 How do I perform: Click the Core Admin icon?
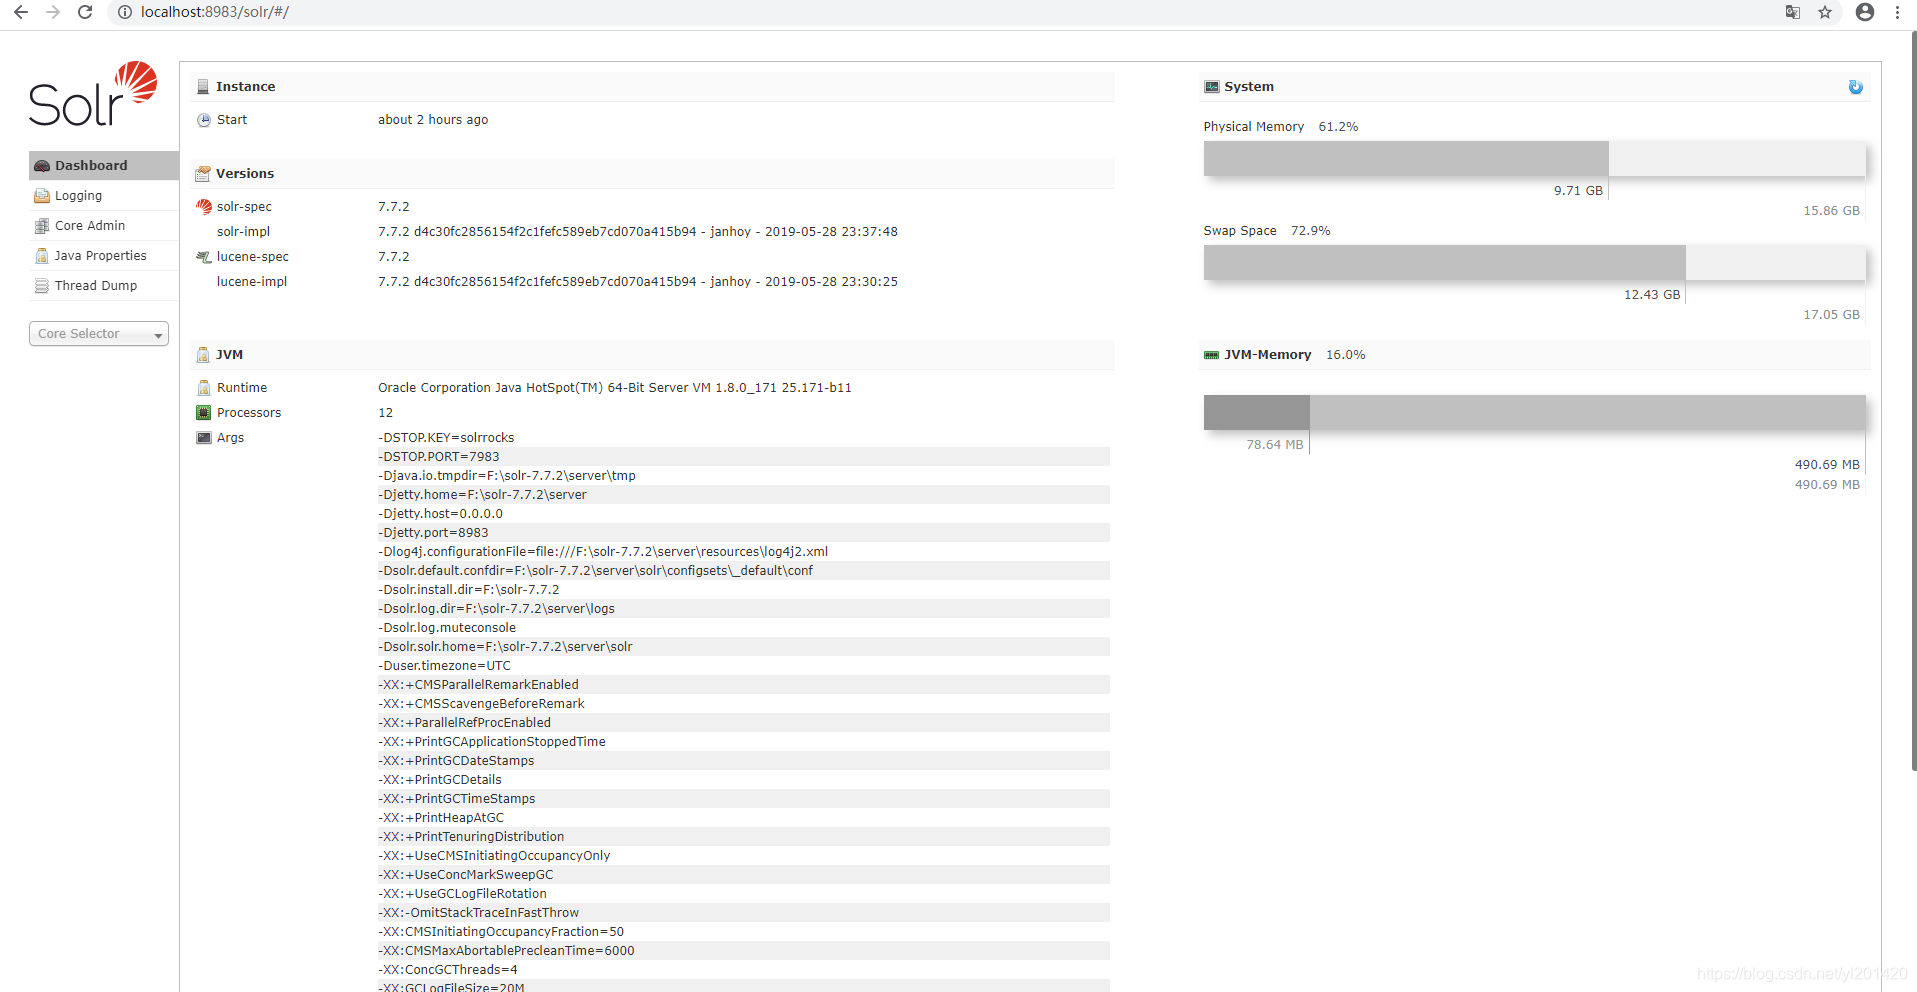tap(42, 226)
